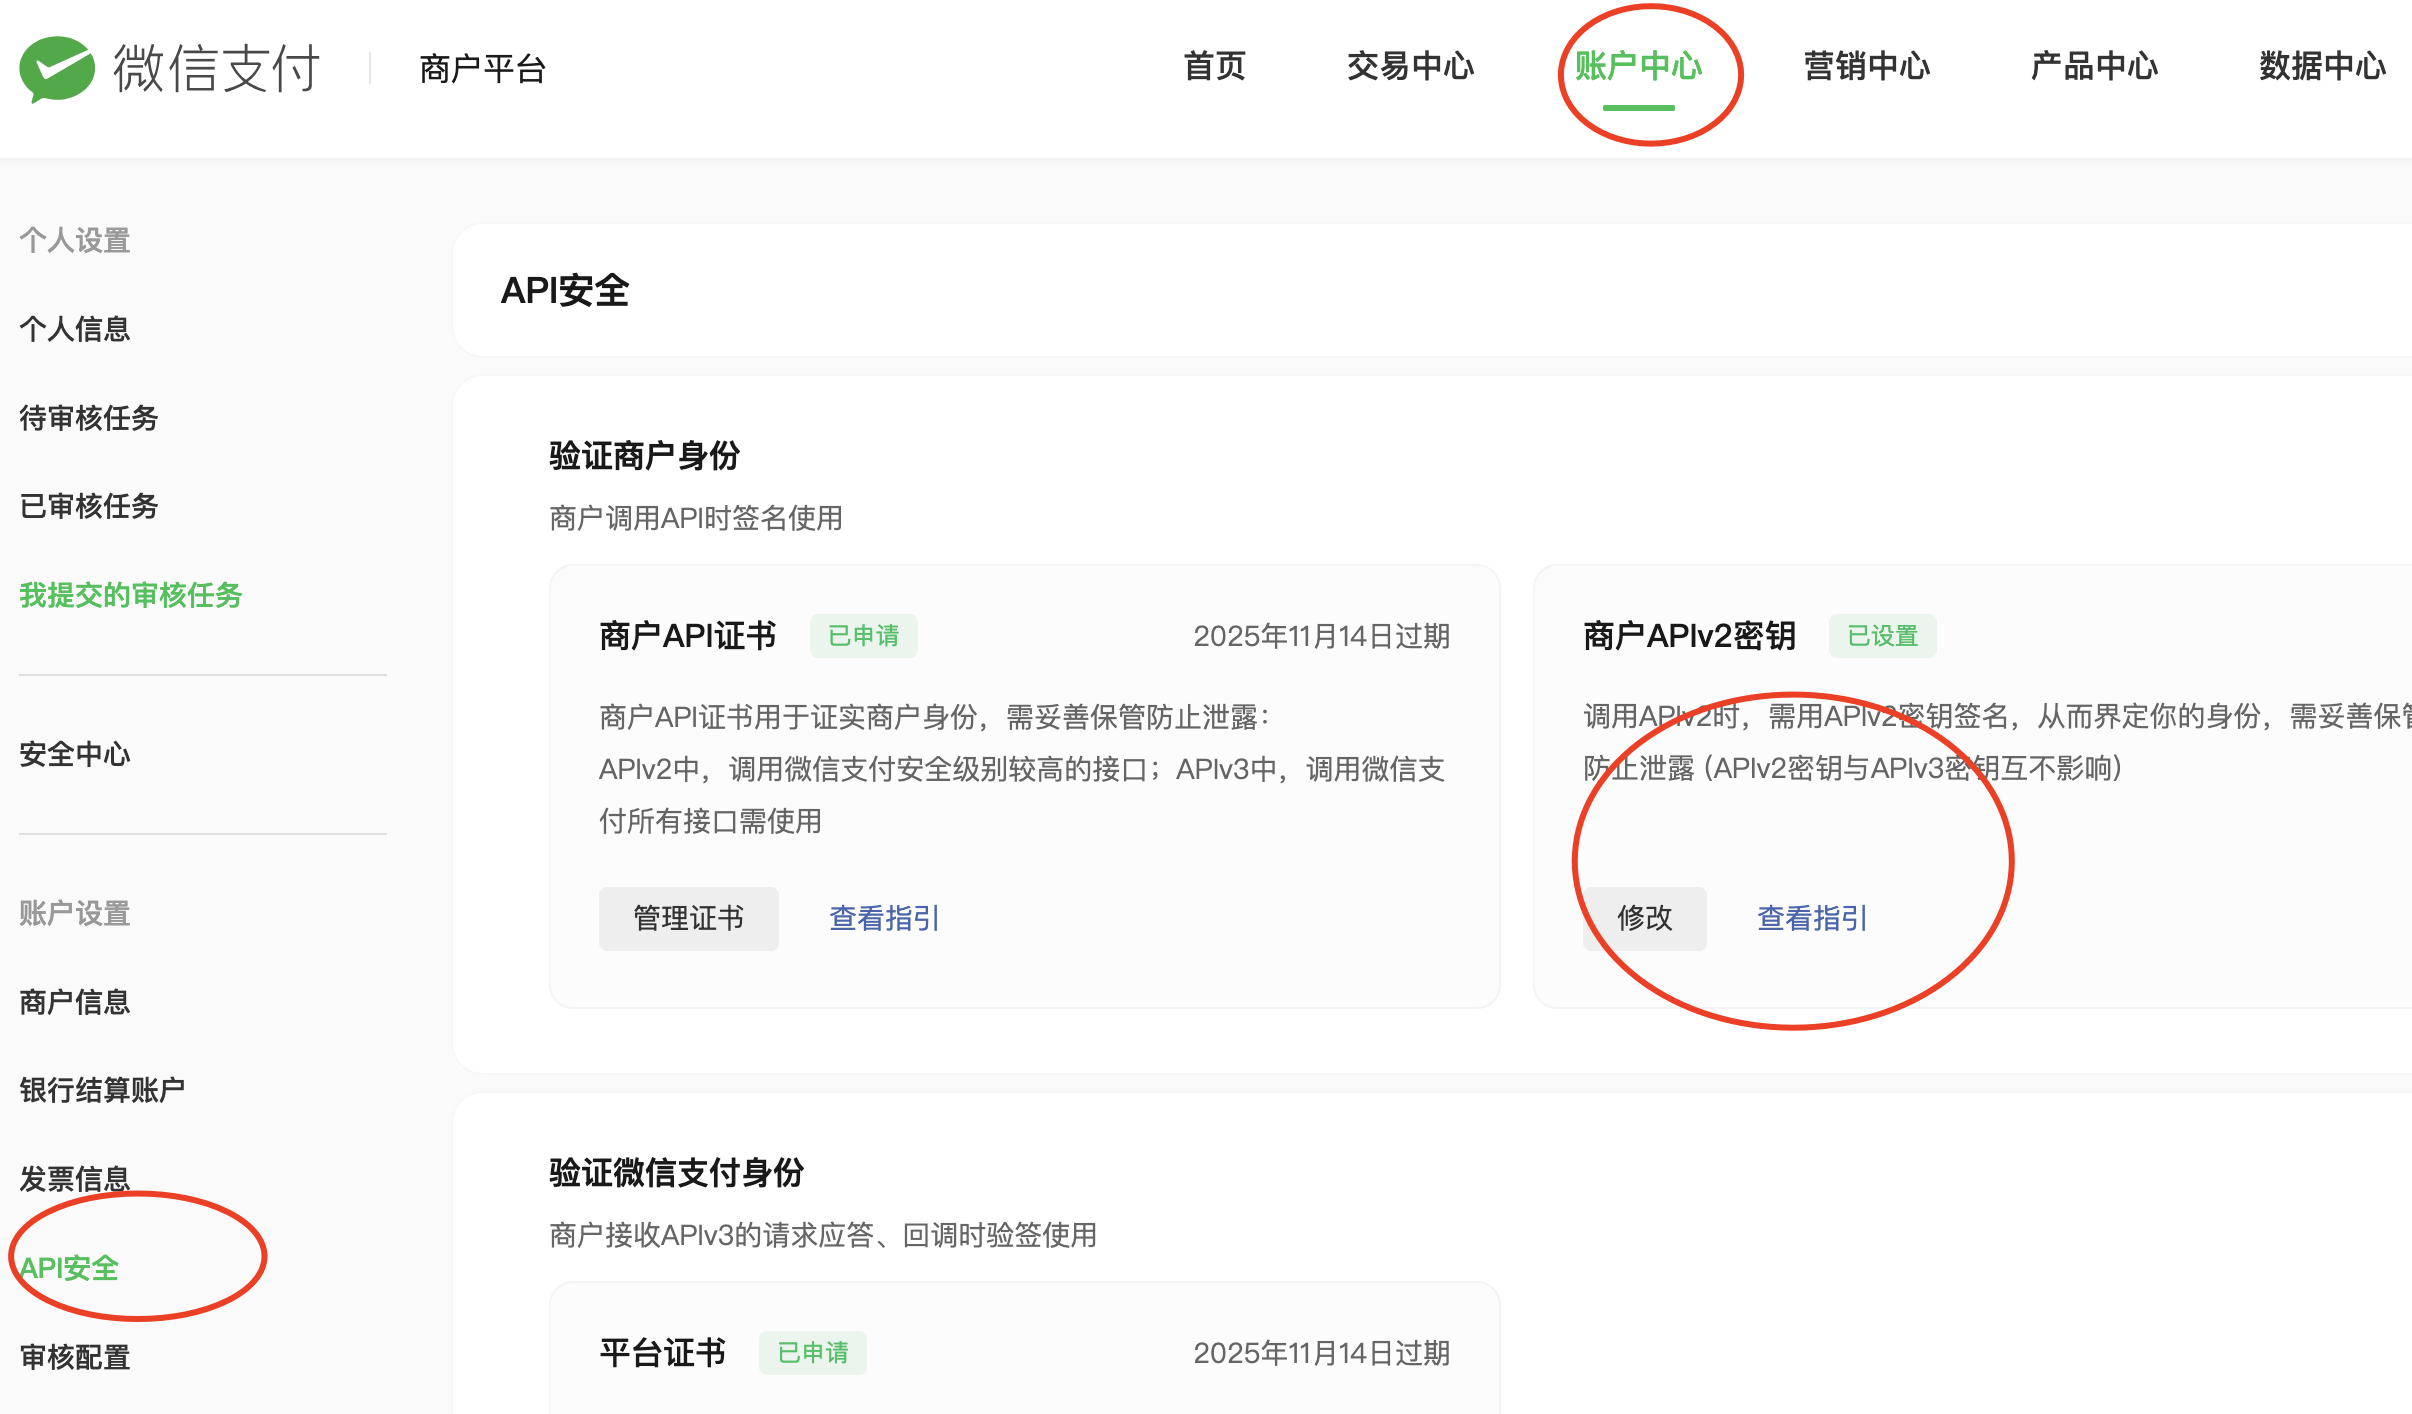Click the 管理证书 button
The width and height of the screenshot is (2412, 1414).
688,918
